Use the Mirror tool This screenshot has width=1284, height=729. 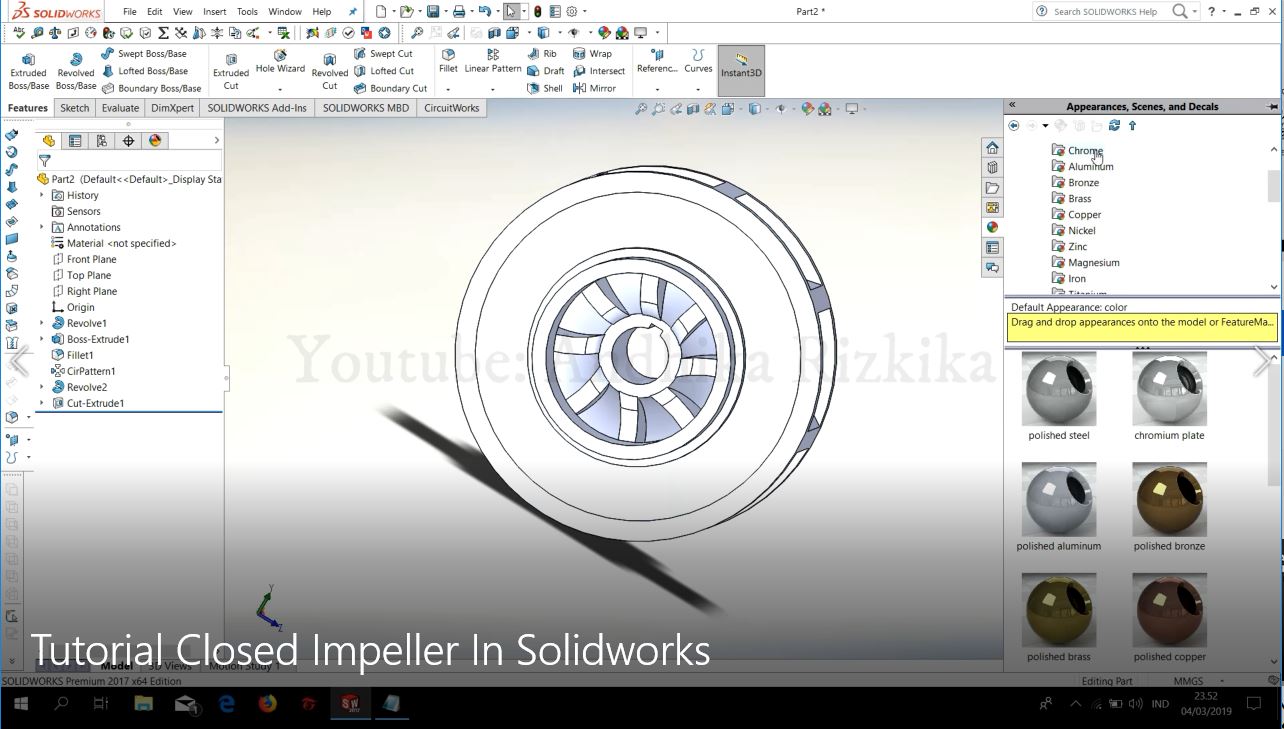(594, 88)
